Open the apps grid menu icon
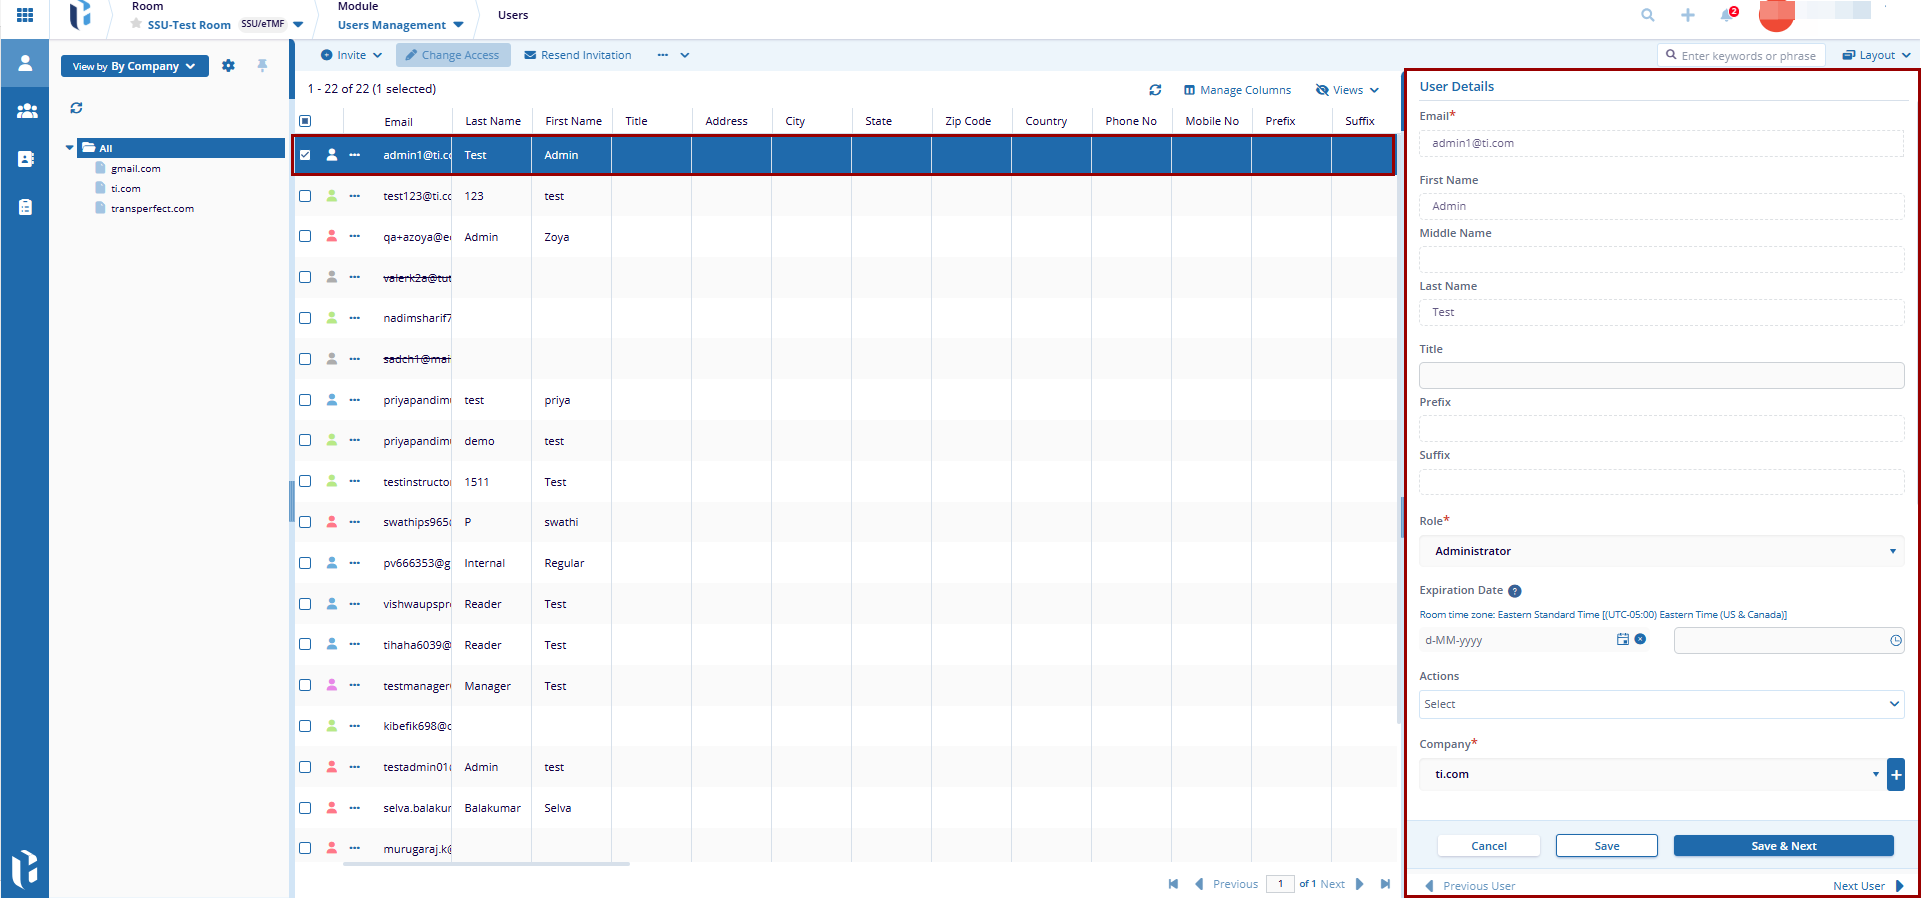The width and height of the screenshot is (1921, 898). pyautogui.click(x=25, y=15)
